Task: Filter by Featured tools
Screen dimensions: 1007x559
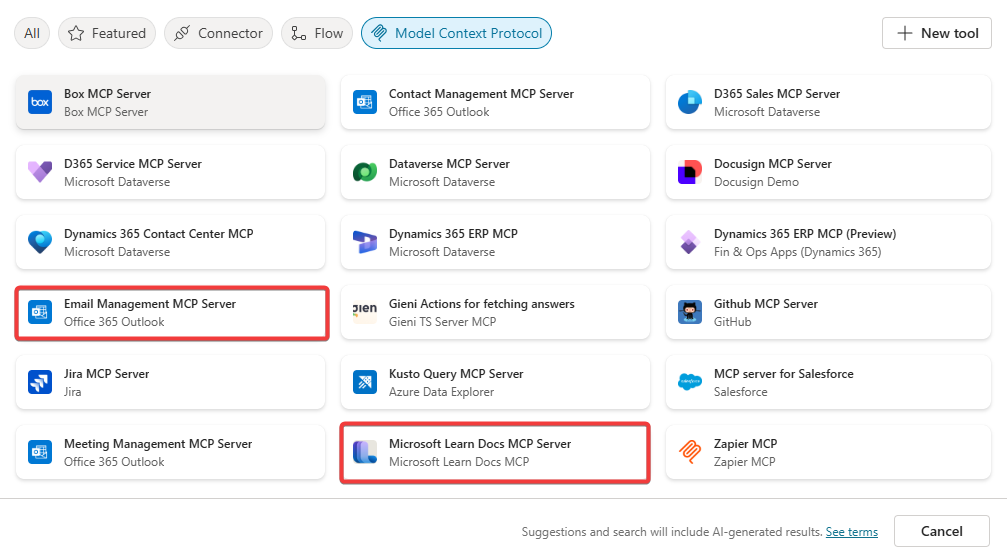Action: (107, 33)
